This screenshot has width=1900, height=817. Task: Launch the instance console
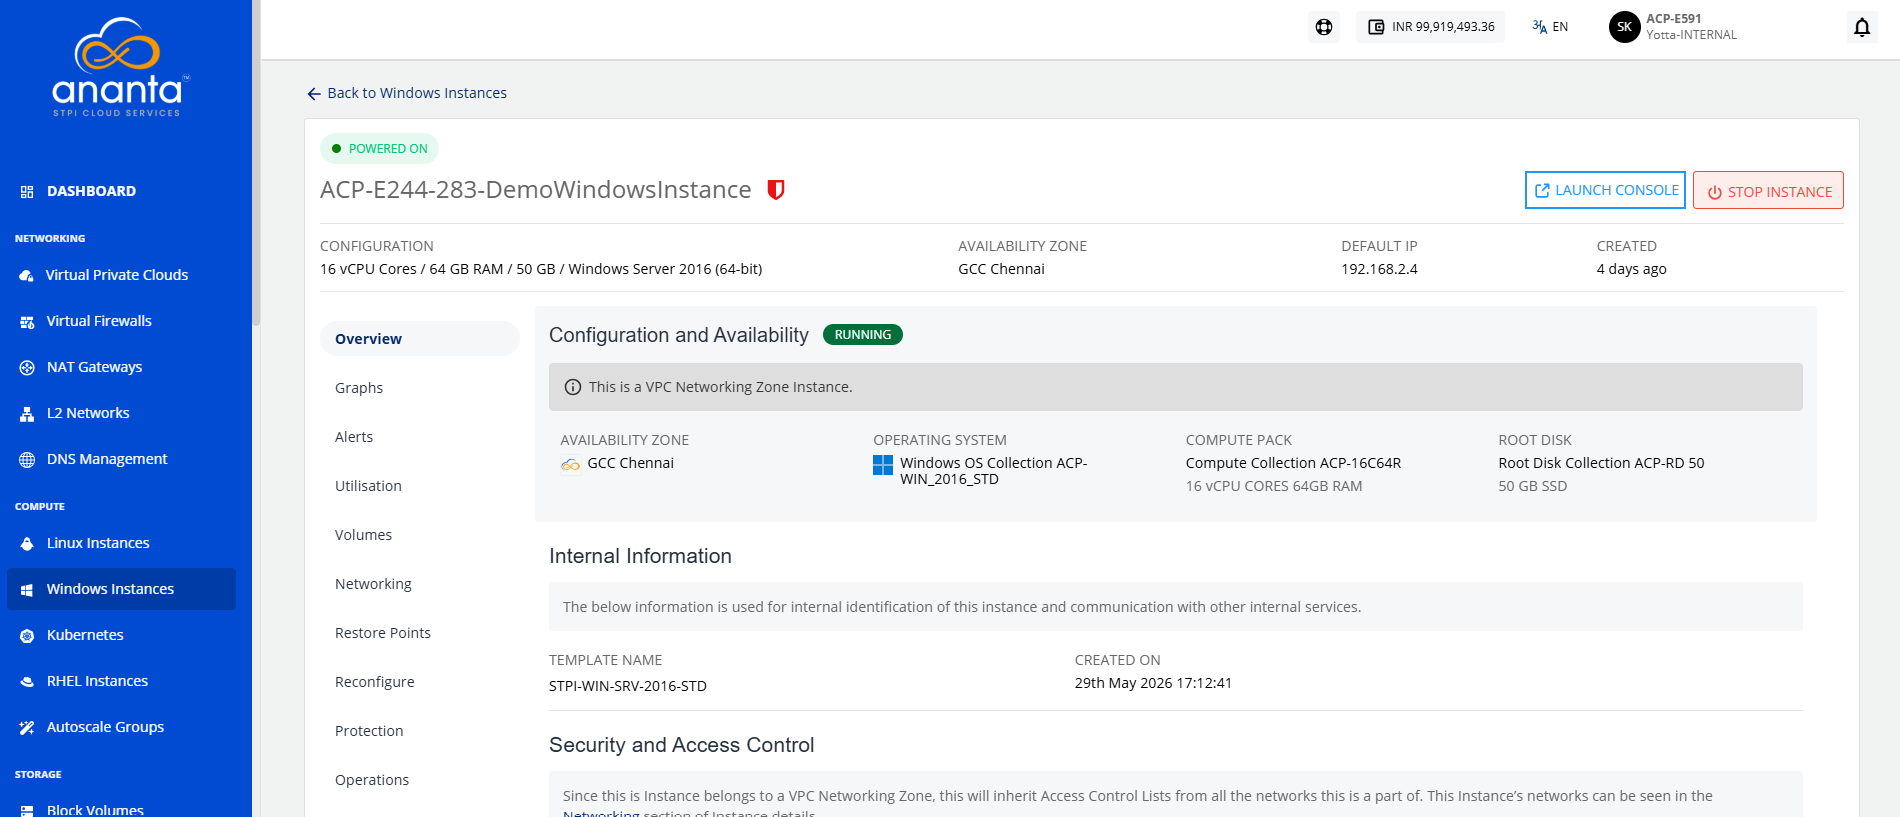pos(1605,190)
